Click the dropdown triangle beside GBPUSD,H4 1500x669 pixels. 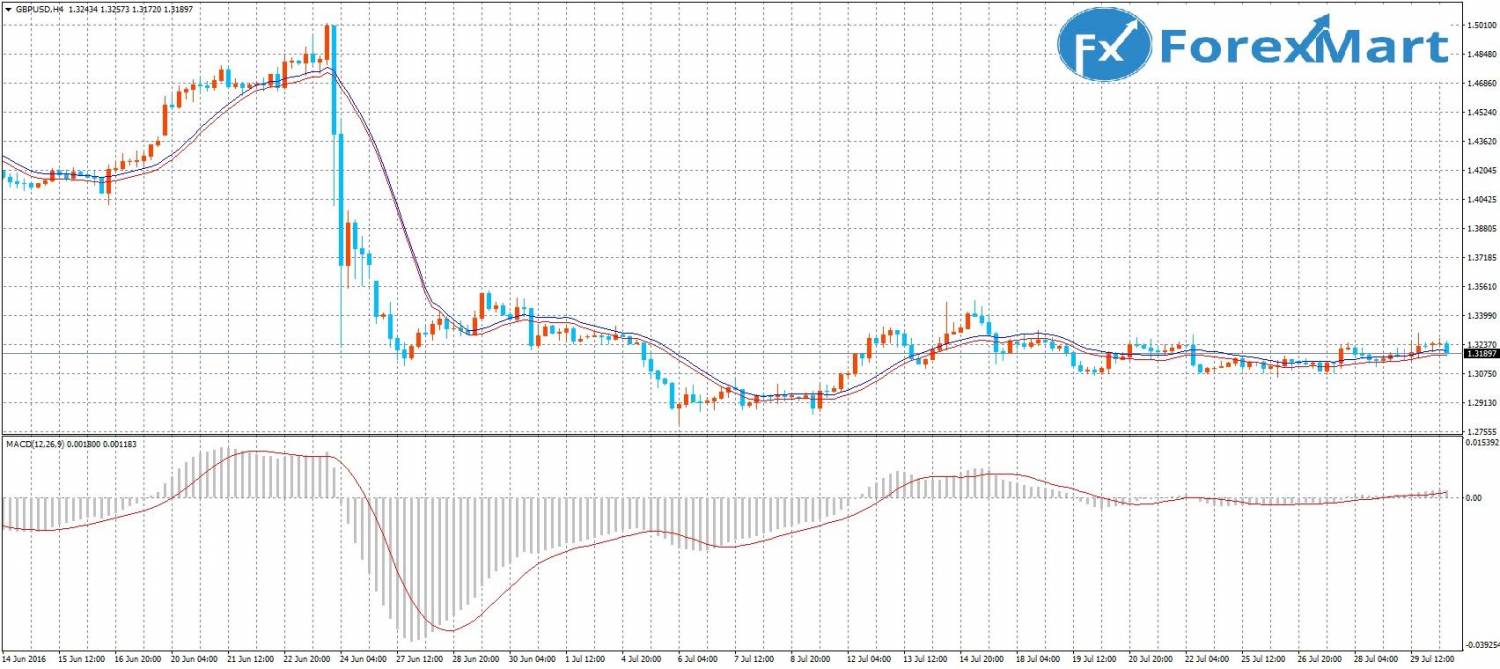tap(7, 9)
